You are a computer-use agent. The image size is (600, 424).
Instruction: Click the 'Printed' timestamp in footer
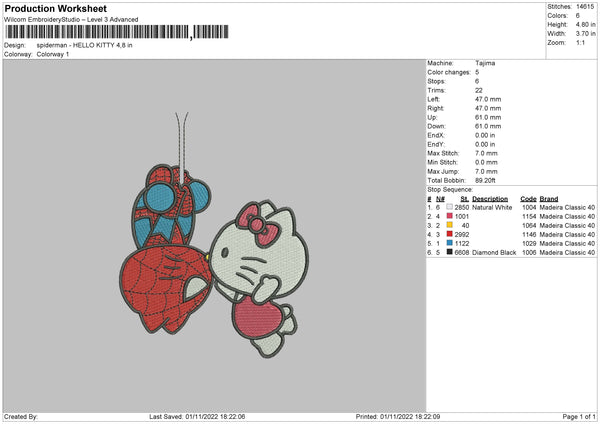click(398, 416)
